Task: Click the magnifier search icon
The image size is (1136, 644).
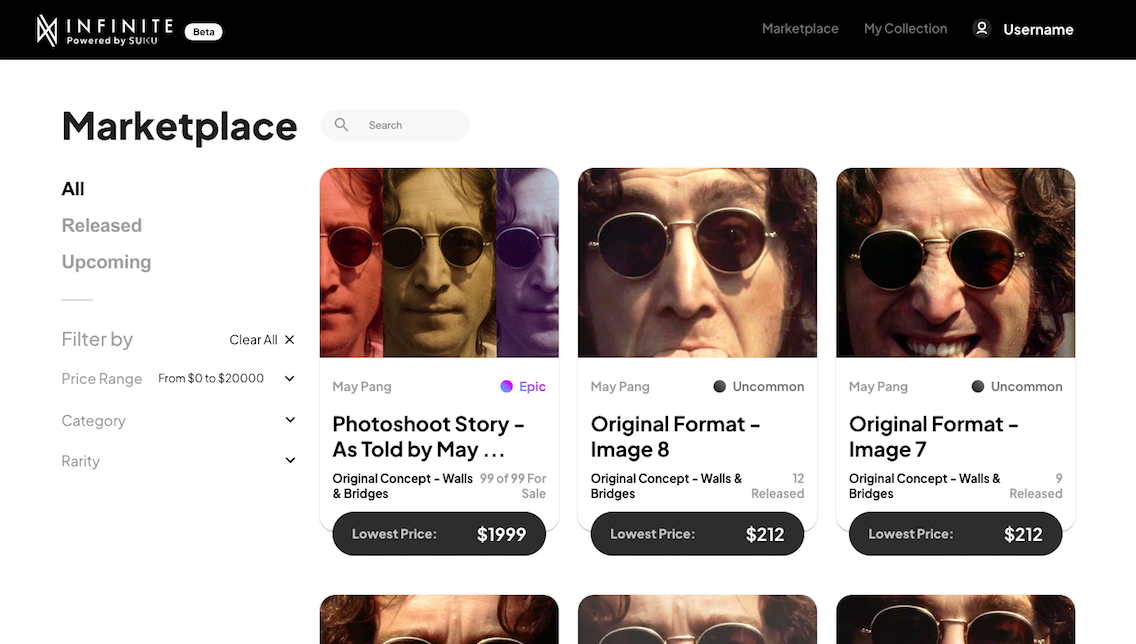Action: [x=341, y=125]
